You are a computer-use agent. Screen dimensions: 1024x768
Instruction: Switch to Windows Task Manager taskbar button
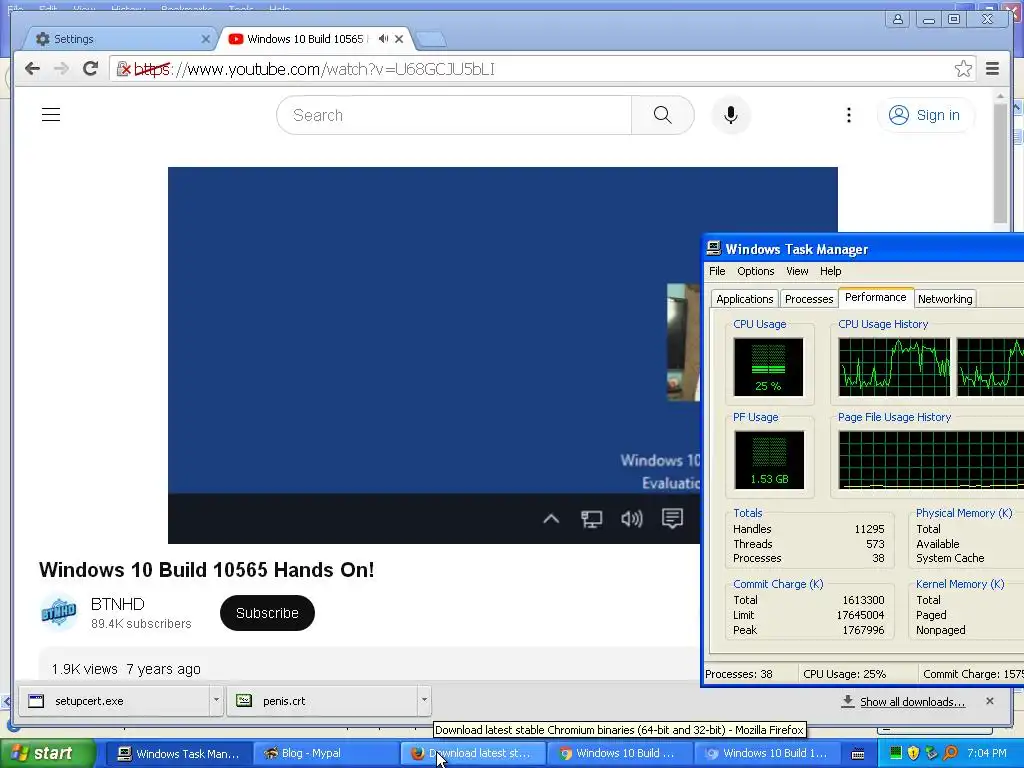point(177,754)
